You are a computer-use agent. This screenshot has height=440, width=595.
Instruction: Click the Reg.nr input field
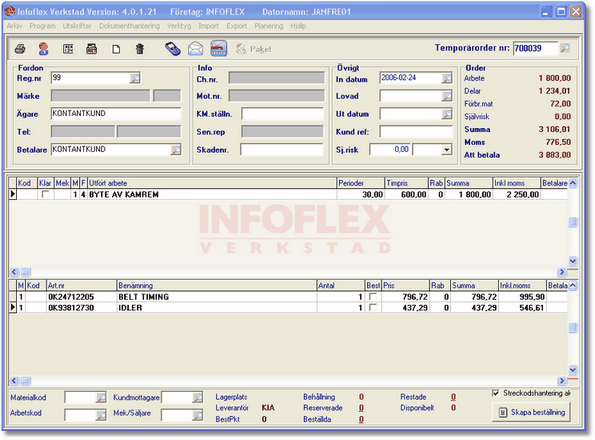pyautogui.click(x=91, y=78)
